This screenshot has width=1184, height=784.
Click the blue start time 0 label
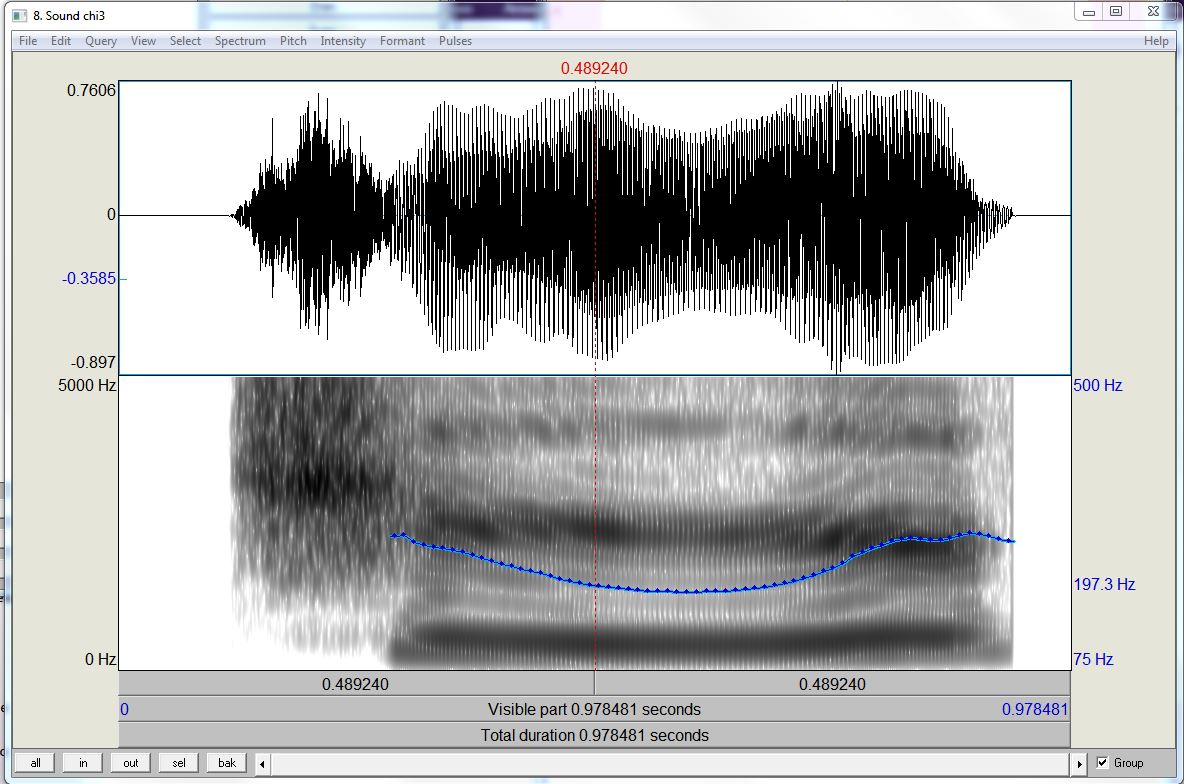pos(125,709)
